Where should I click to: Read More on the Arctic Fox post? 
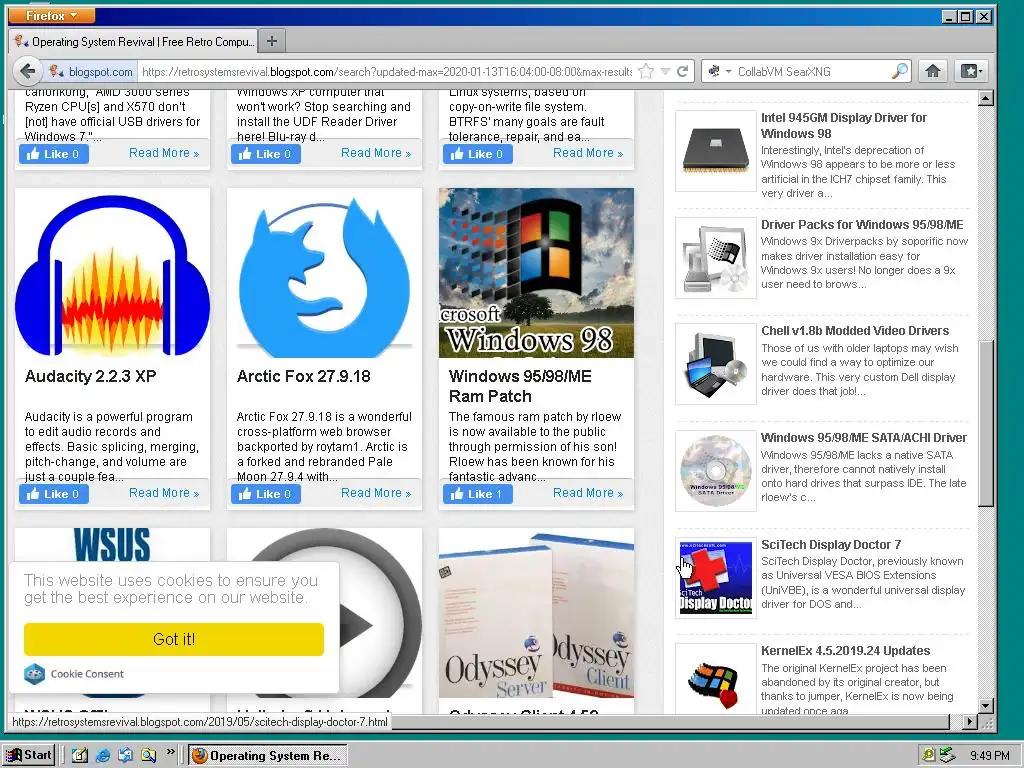coord(376,493)
